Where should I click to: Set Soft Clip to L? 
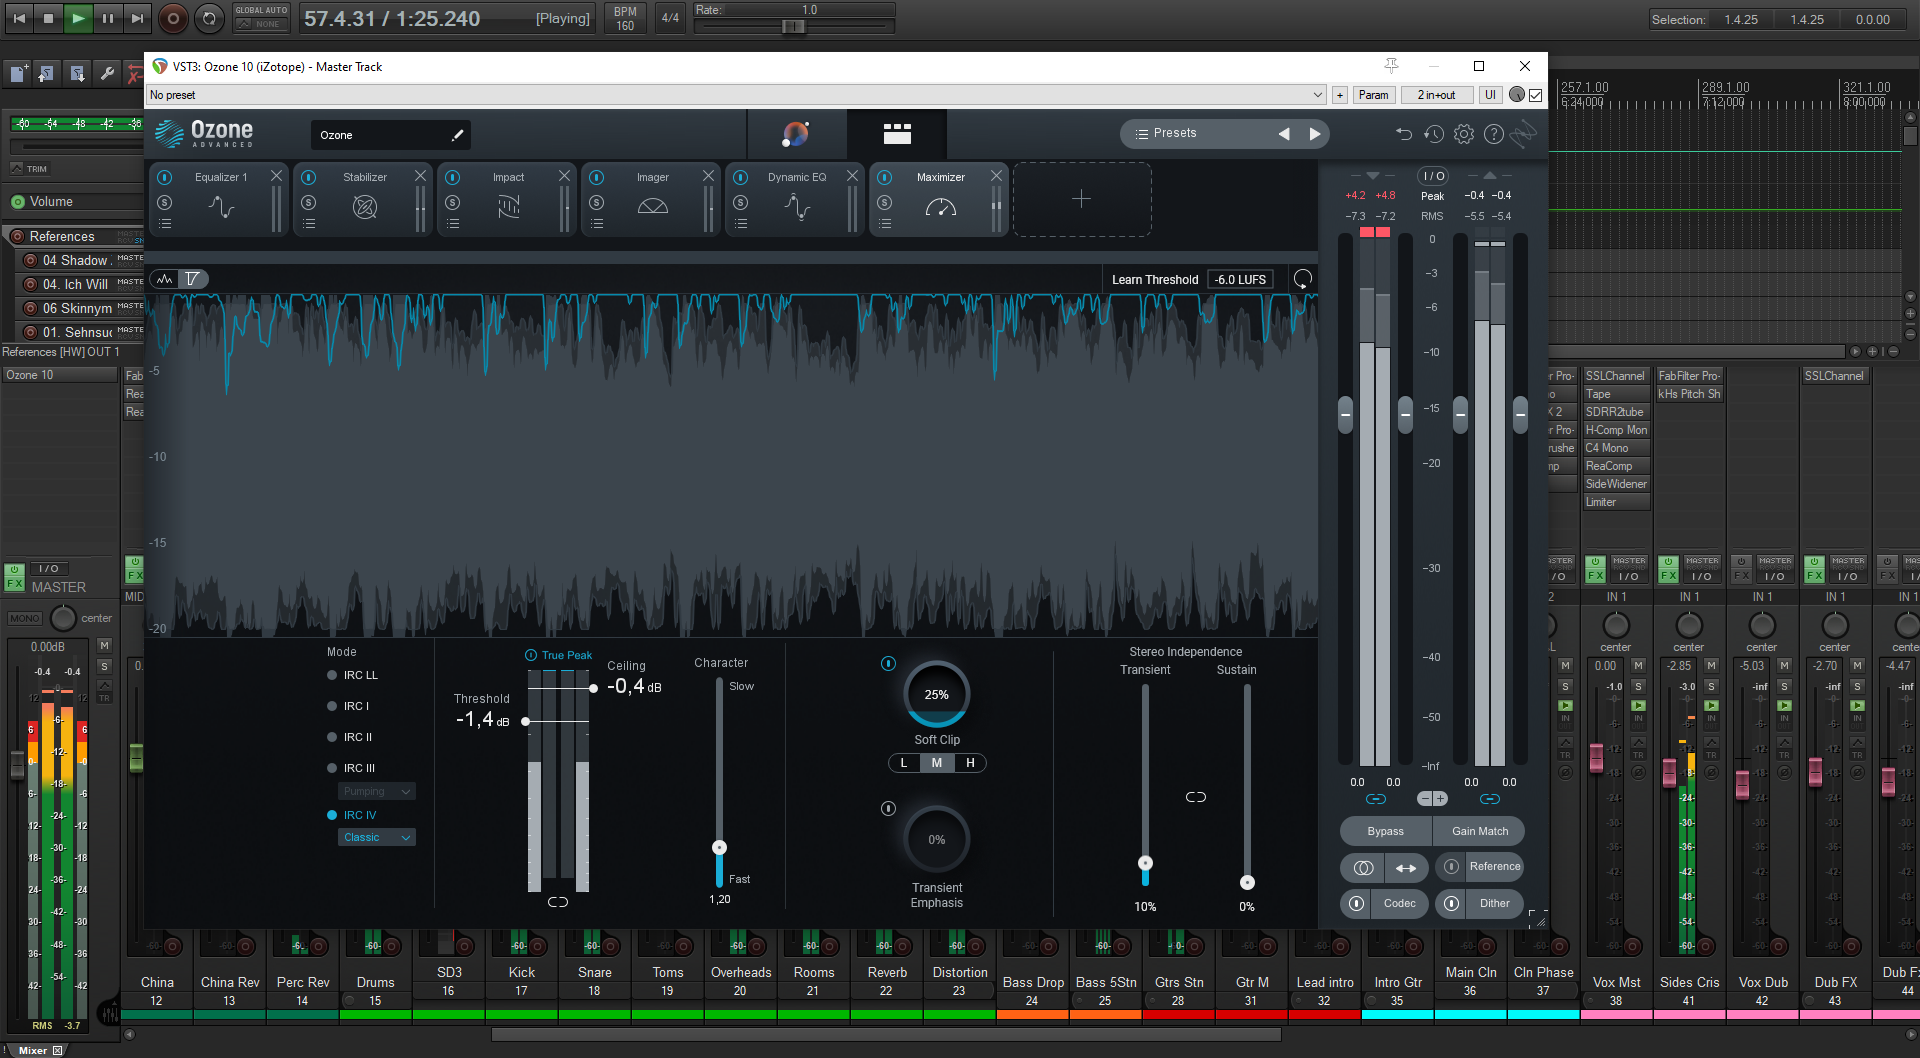pos(904,763)
